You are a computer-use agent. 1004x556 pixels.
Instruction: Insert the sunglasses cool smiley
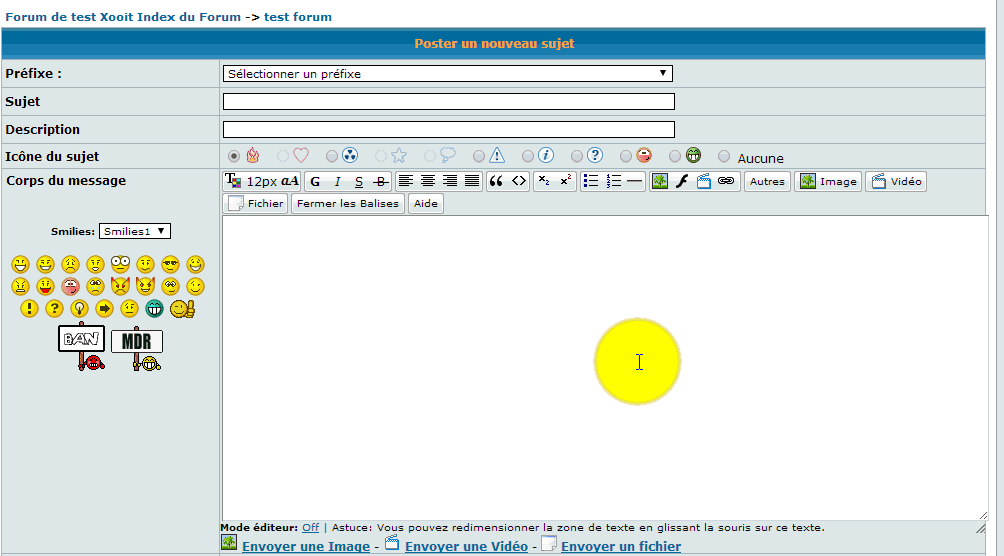click(170, 264)
